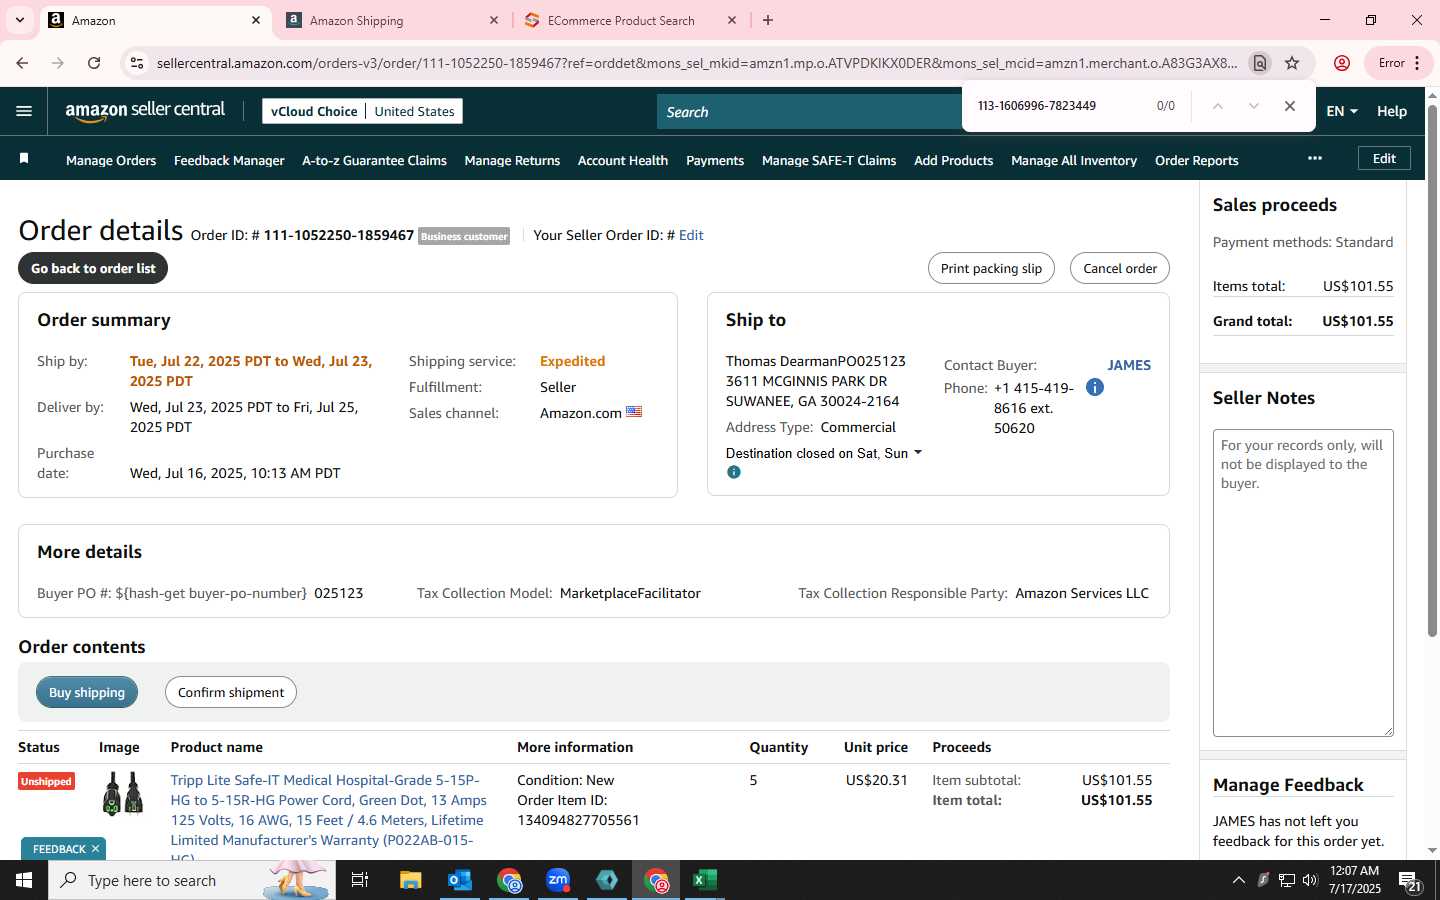Click info icon below Destination closed

click(x=734, y=472)
